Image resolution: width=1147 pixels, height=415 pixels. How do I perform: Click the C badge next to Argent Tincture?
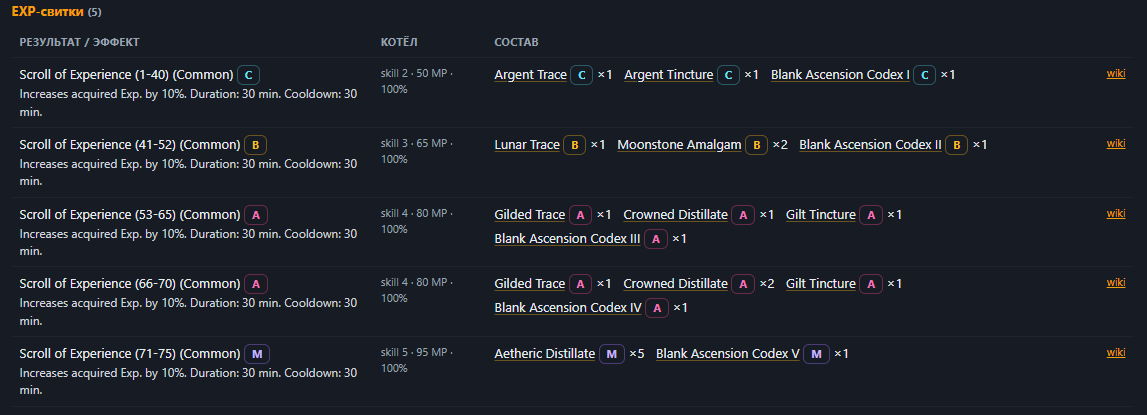tap(728, 75)
